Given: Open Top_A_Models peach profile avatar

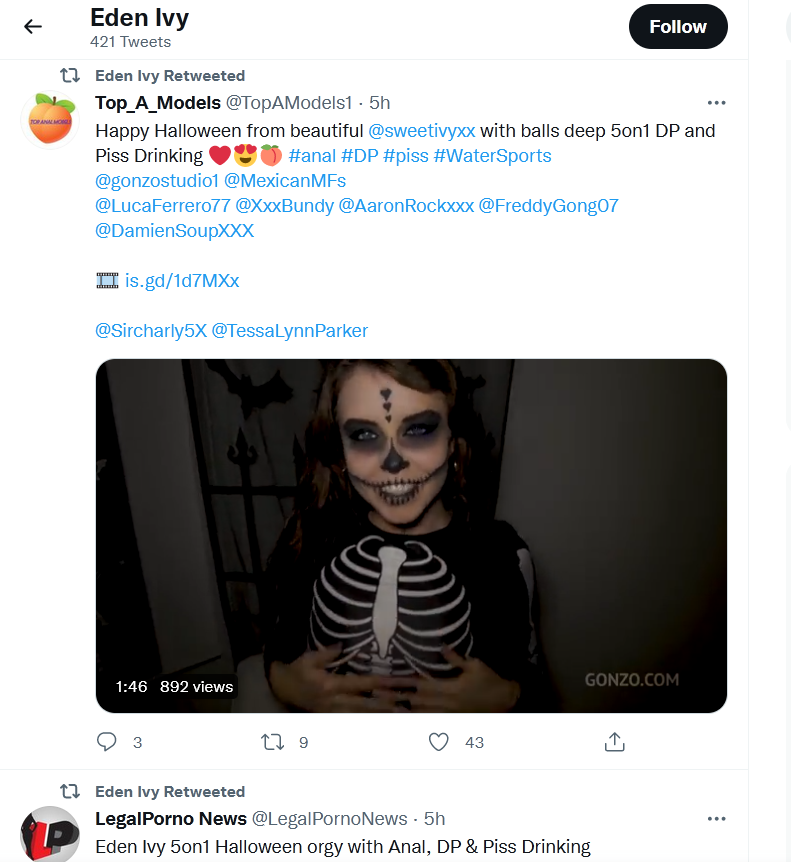Looking at the screenshot, I should click(50, 120).
